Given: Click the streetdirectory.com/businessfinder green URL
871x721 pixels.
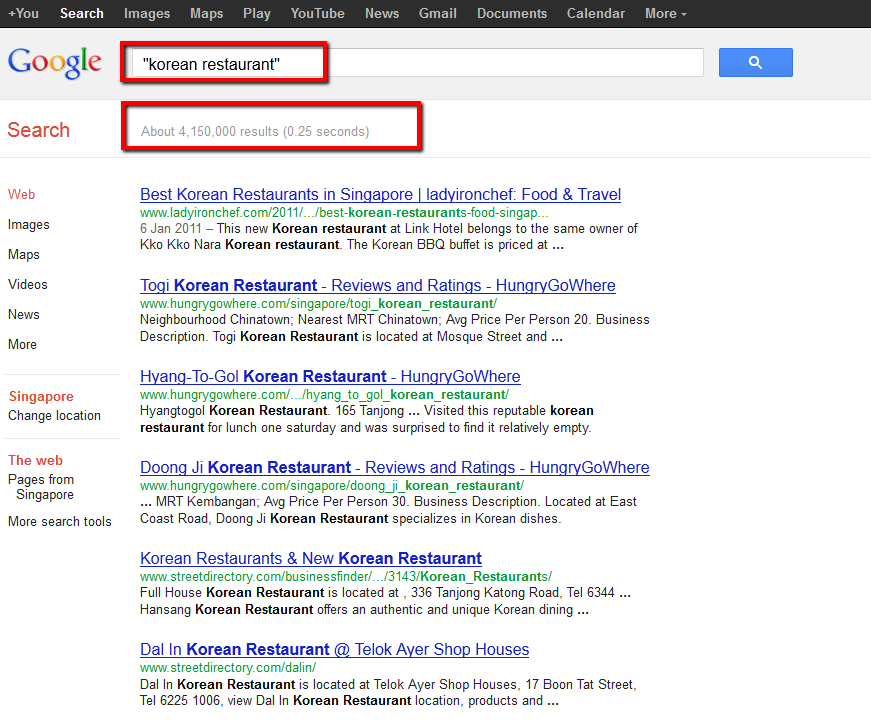Looking at the screenshot, I should [346, 577].
